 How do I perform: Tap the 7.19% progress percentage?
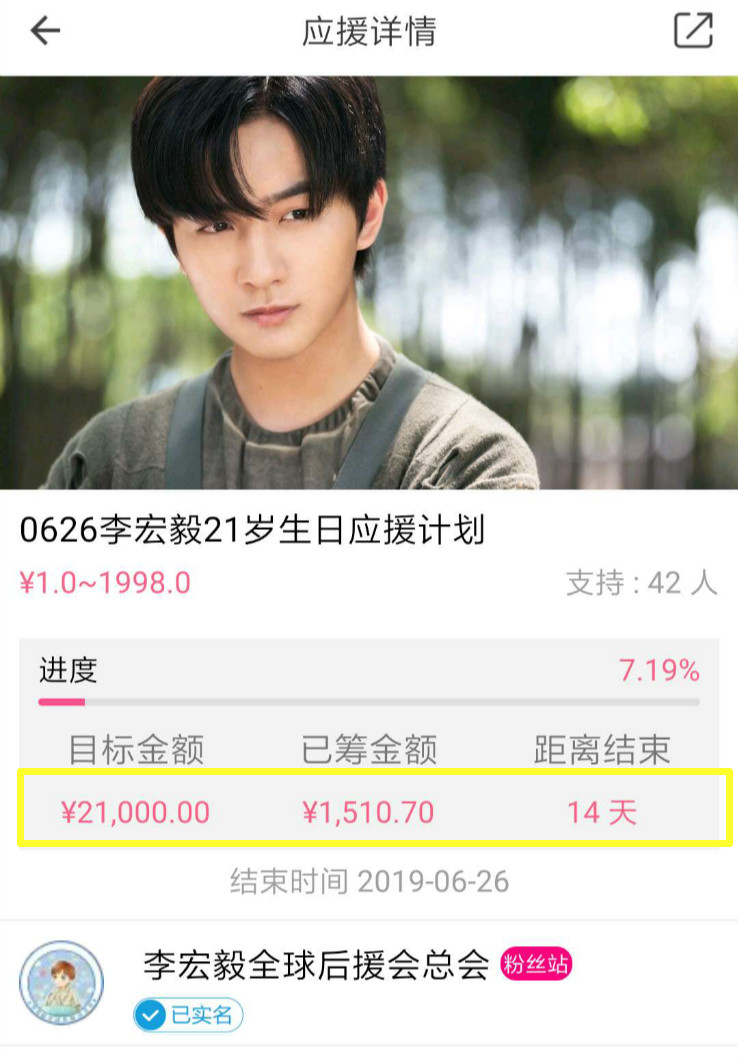pos(660,671)
